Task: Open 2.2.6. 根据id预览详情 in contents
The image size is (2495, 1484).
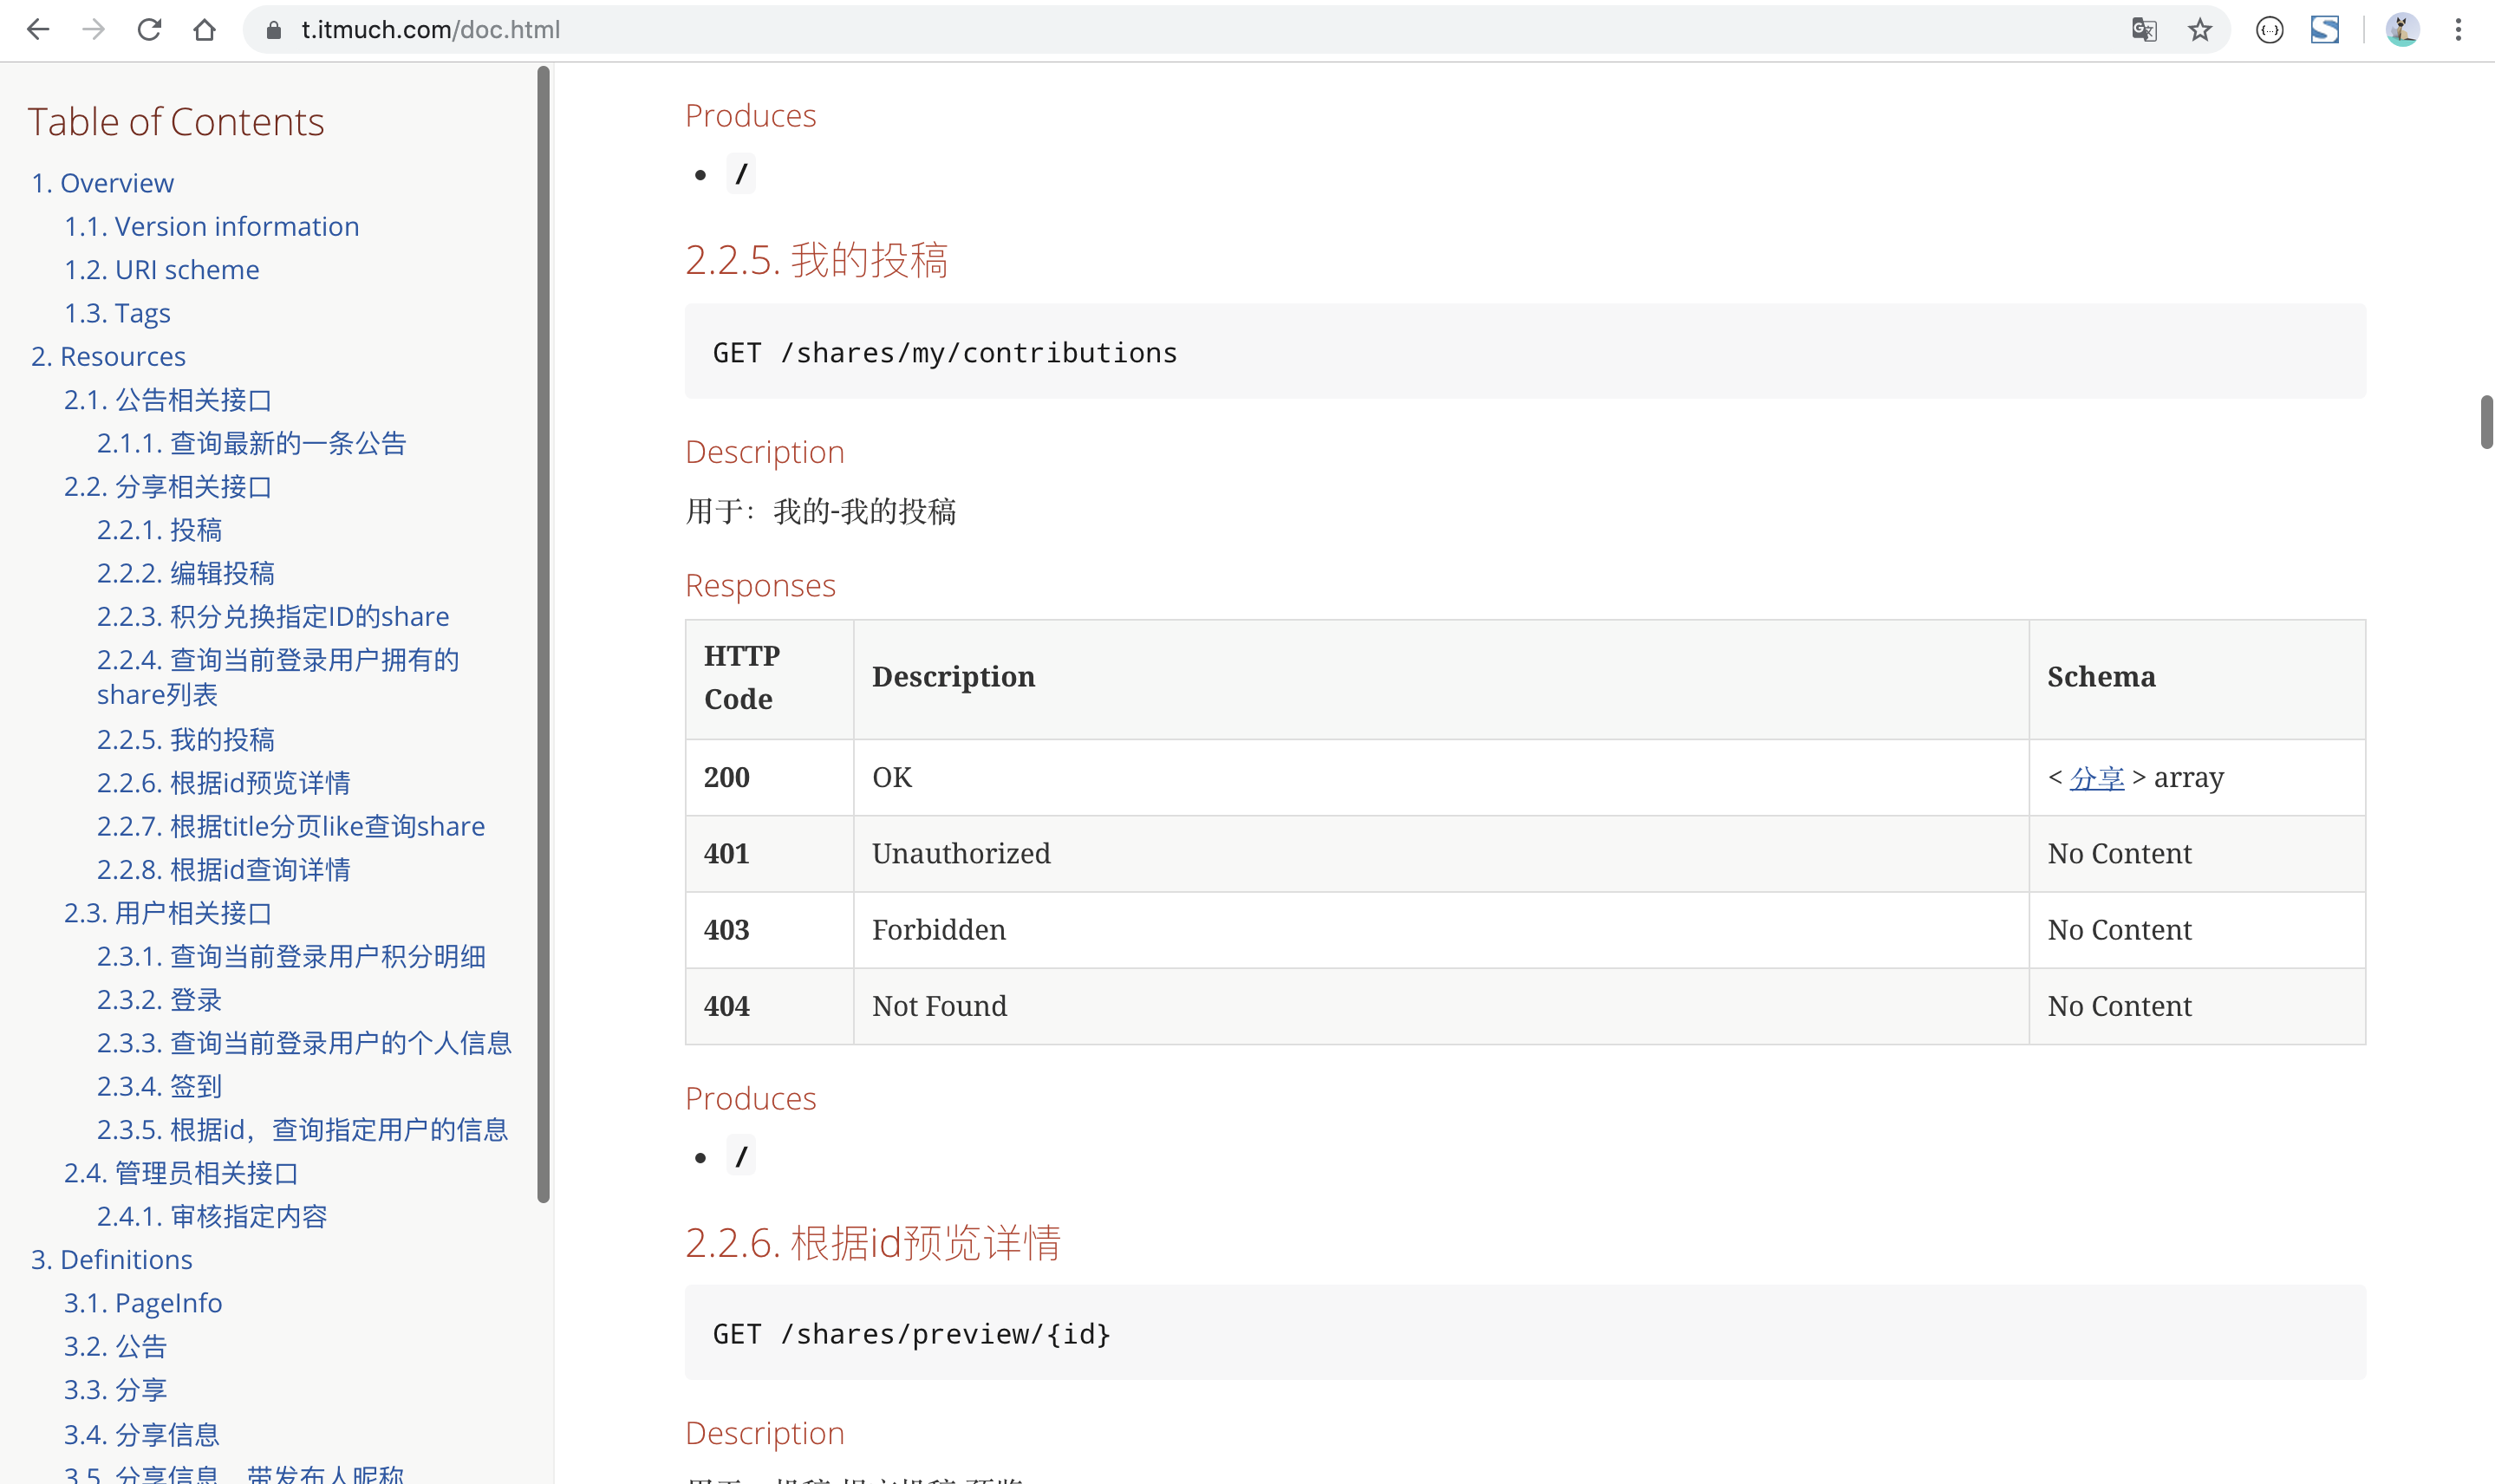Action: (223, 783)
